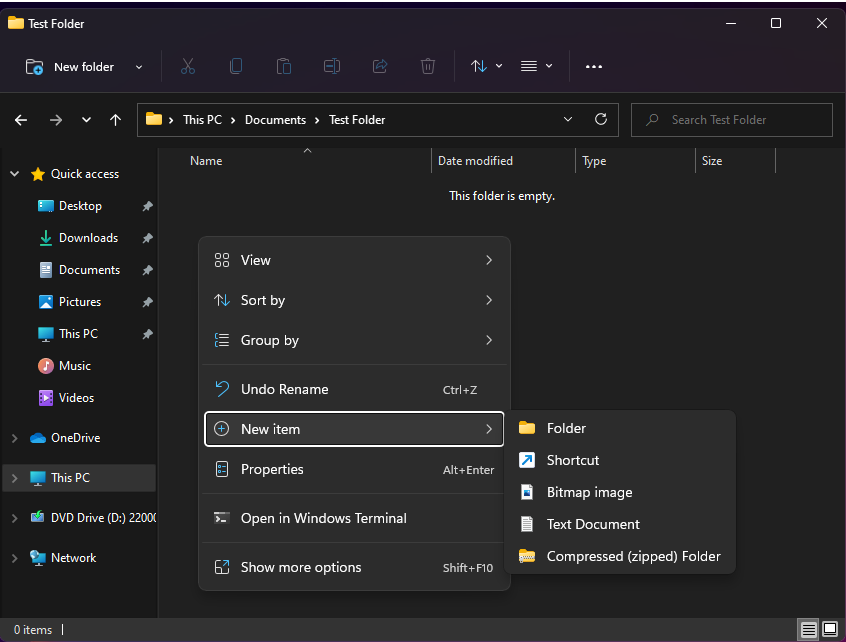The height and width of the screenshot is (642, 846).
Task: Click the Delete icon in the toolbar
Action: point(427,66)
